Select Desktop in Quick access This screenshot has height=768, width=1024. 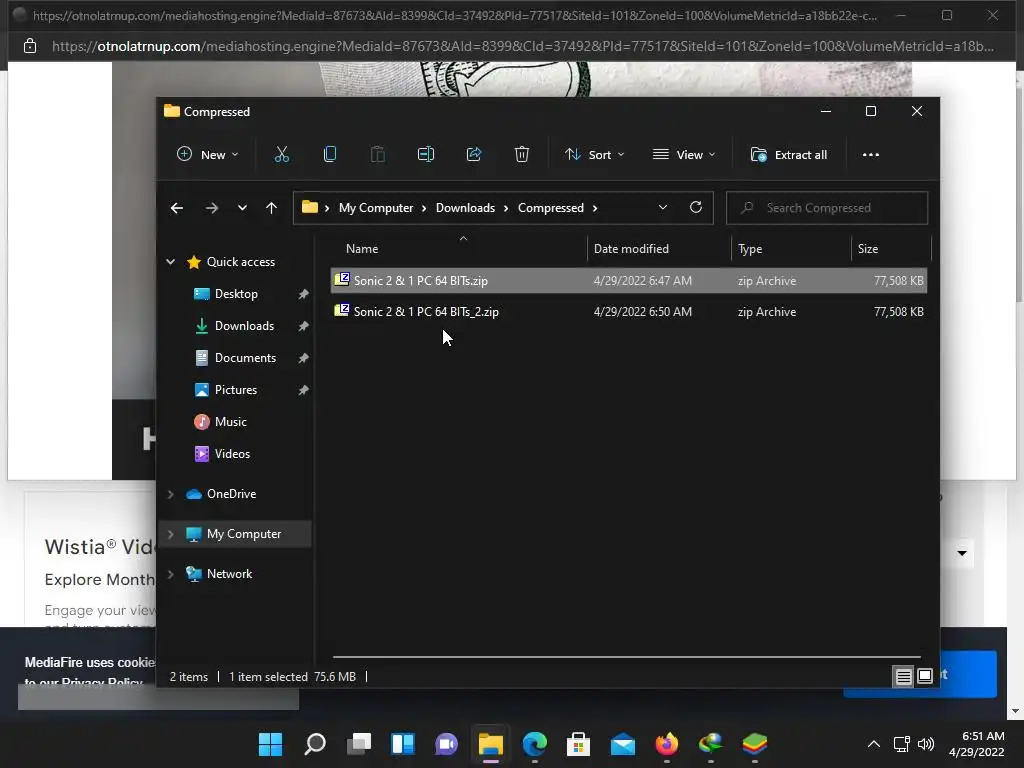pos(236,294)
